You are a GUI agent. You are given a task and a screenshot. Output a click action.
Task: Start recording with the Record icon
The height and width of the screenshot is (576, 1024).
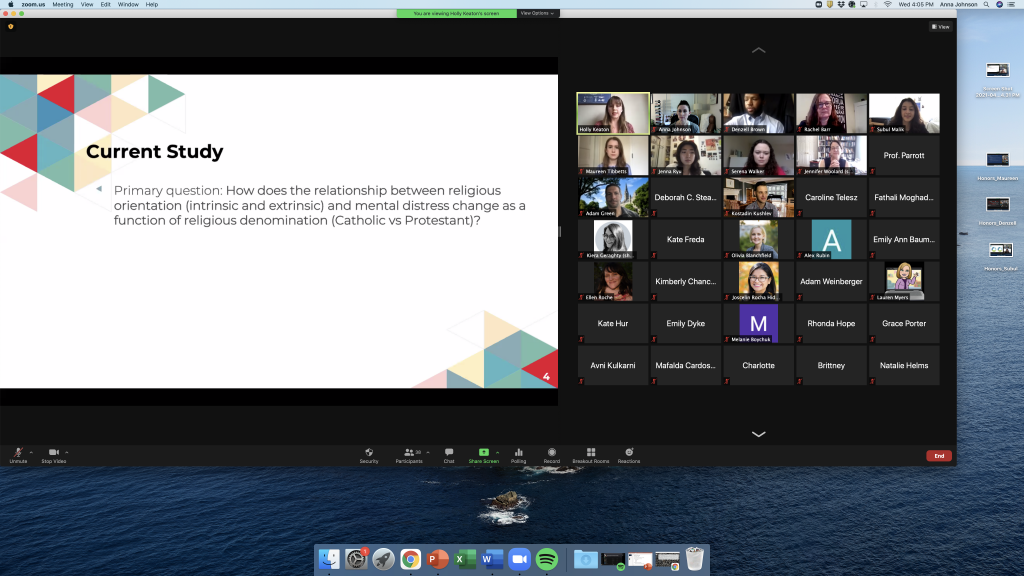coord(551,453)
